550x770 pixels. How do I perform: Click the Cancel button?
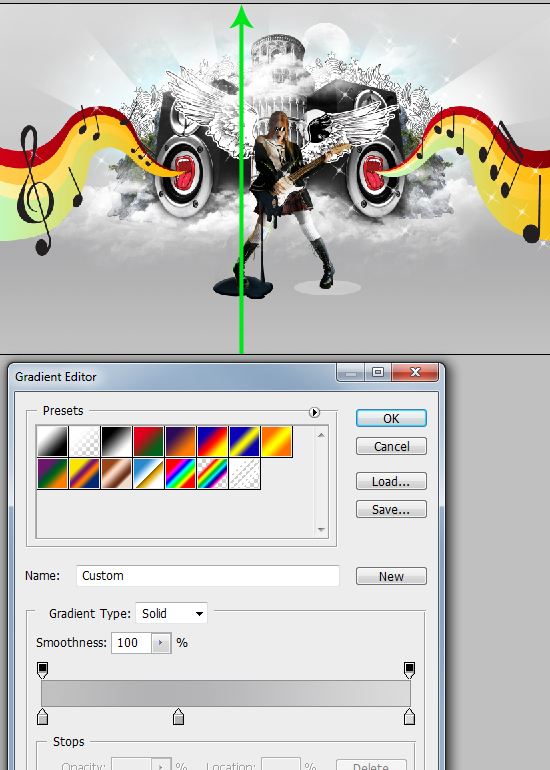click(x=391, y=446)
